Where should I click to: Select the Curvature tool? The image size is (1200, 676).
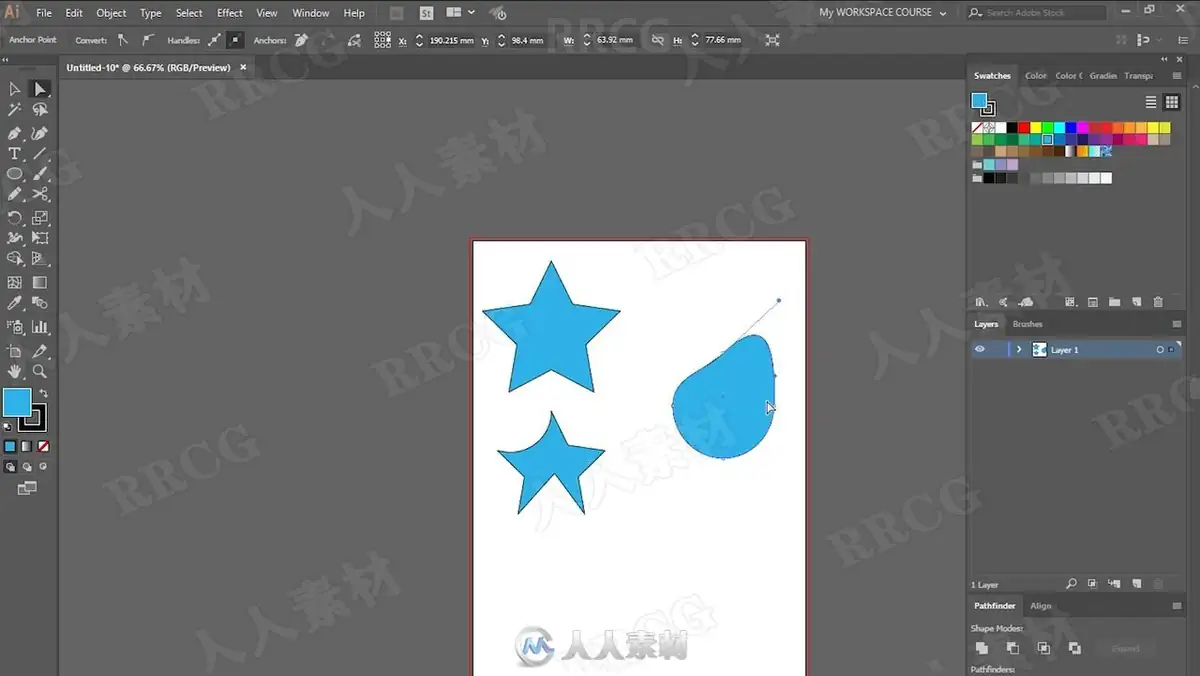click(x=40, y=133)
